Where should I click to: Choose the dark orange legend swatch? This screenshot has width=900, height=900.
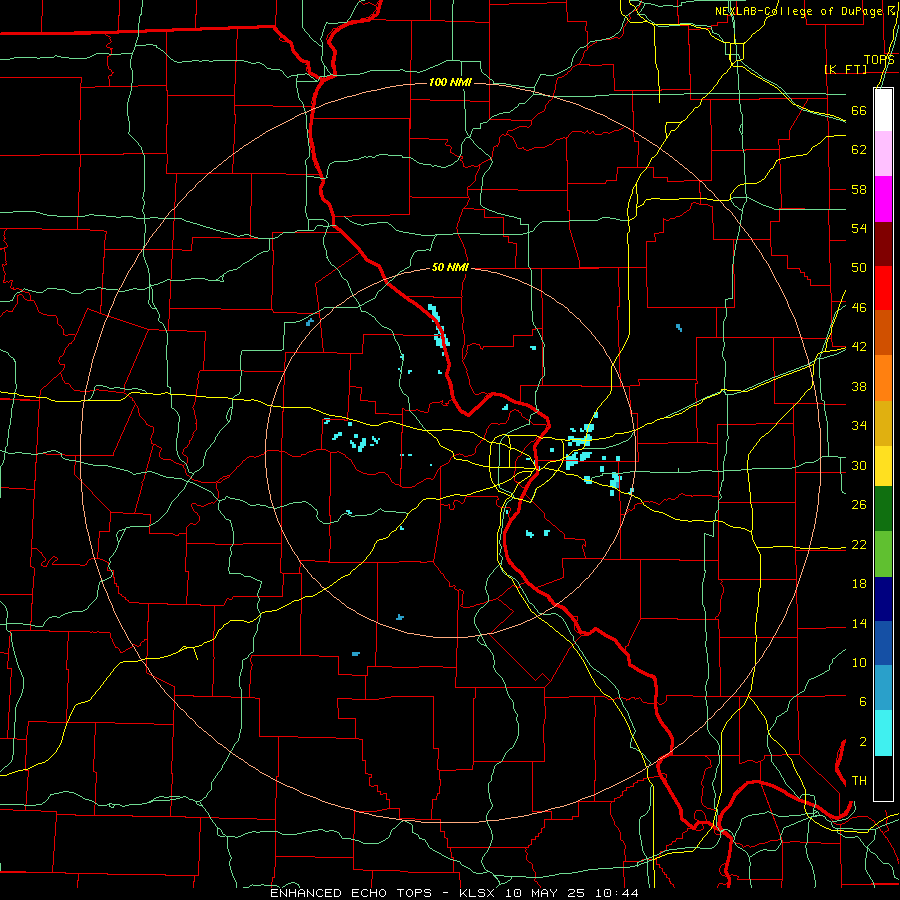883,332
